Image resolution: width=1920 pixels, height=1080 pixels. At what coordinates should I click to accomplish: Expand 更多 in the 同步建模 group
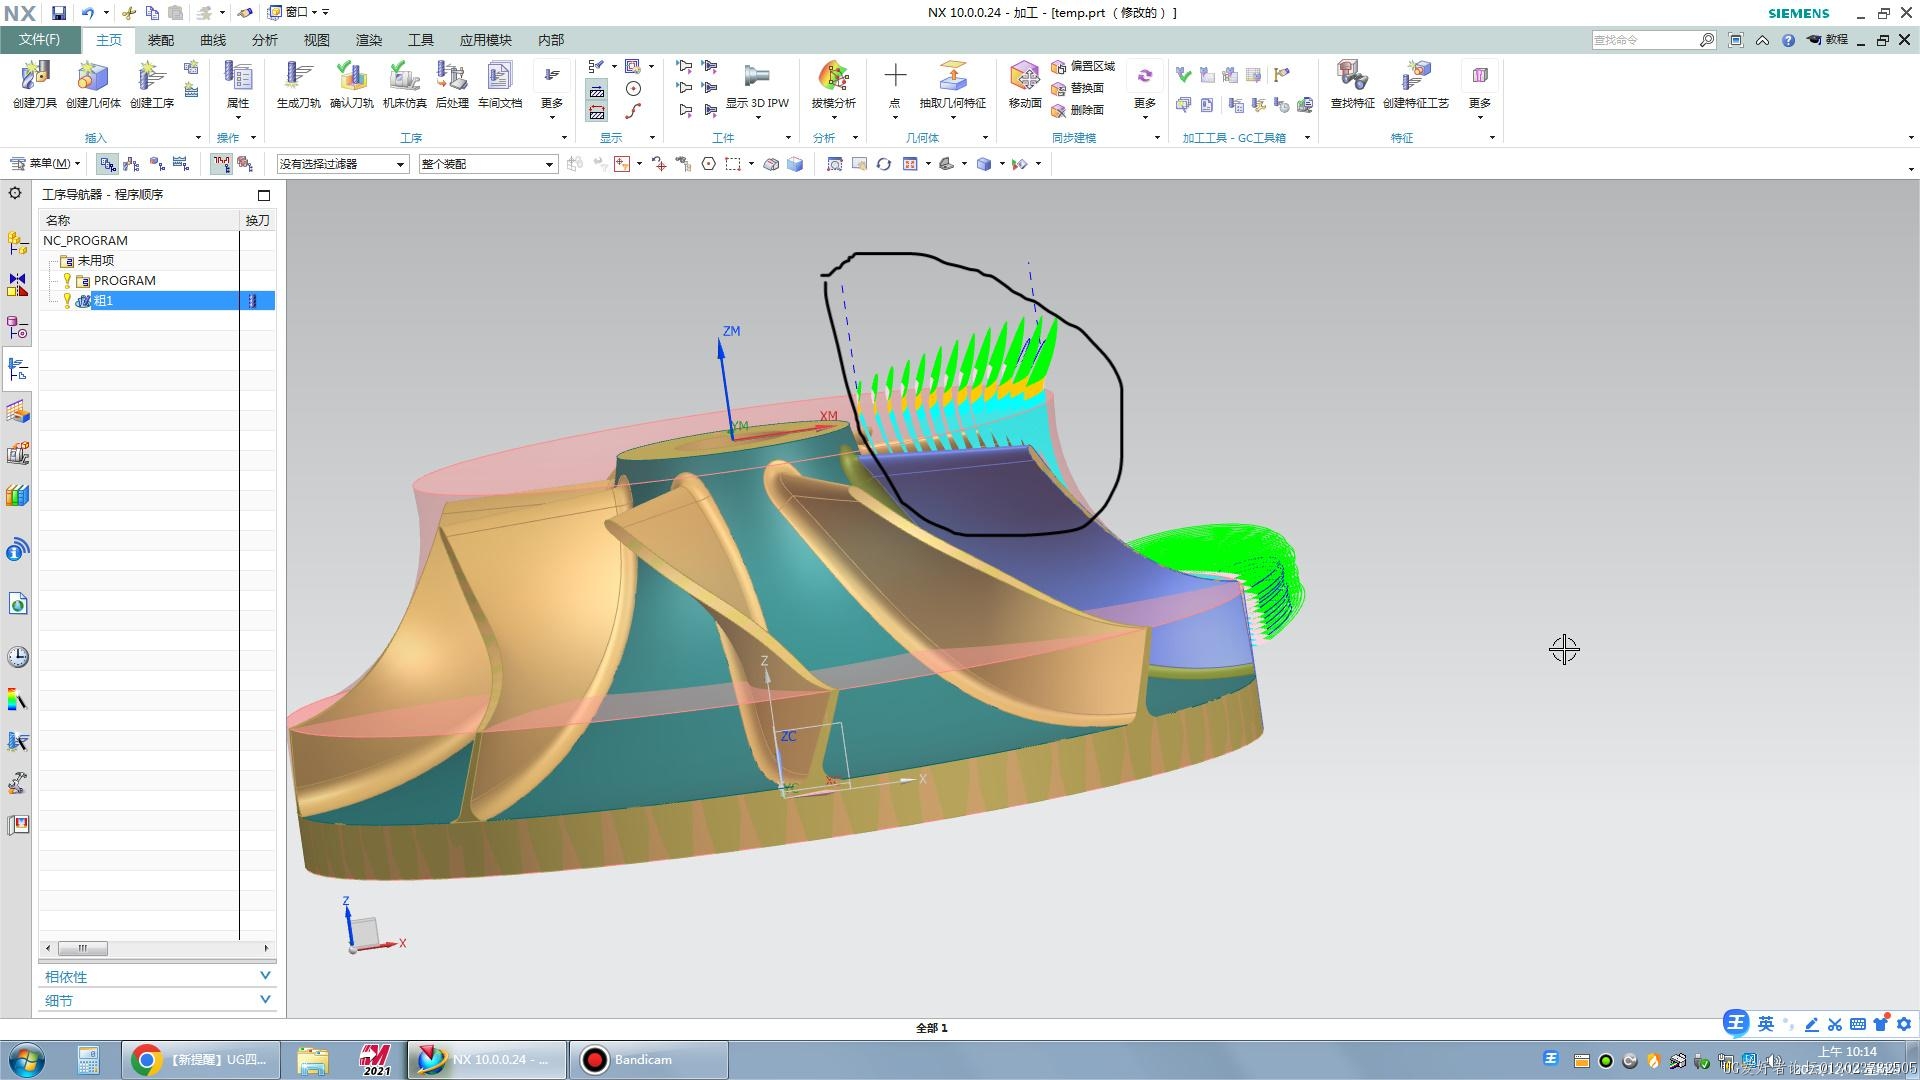point(1145,88)
